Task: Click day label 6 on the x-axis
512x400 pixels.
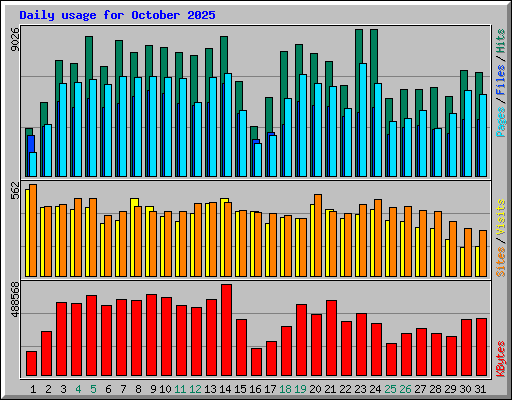Action: tap(108, 389)
